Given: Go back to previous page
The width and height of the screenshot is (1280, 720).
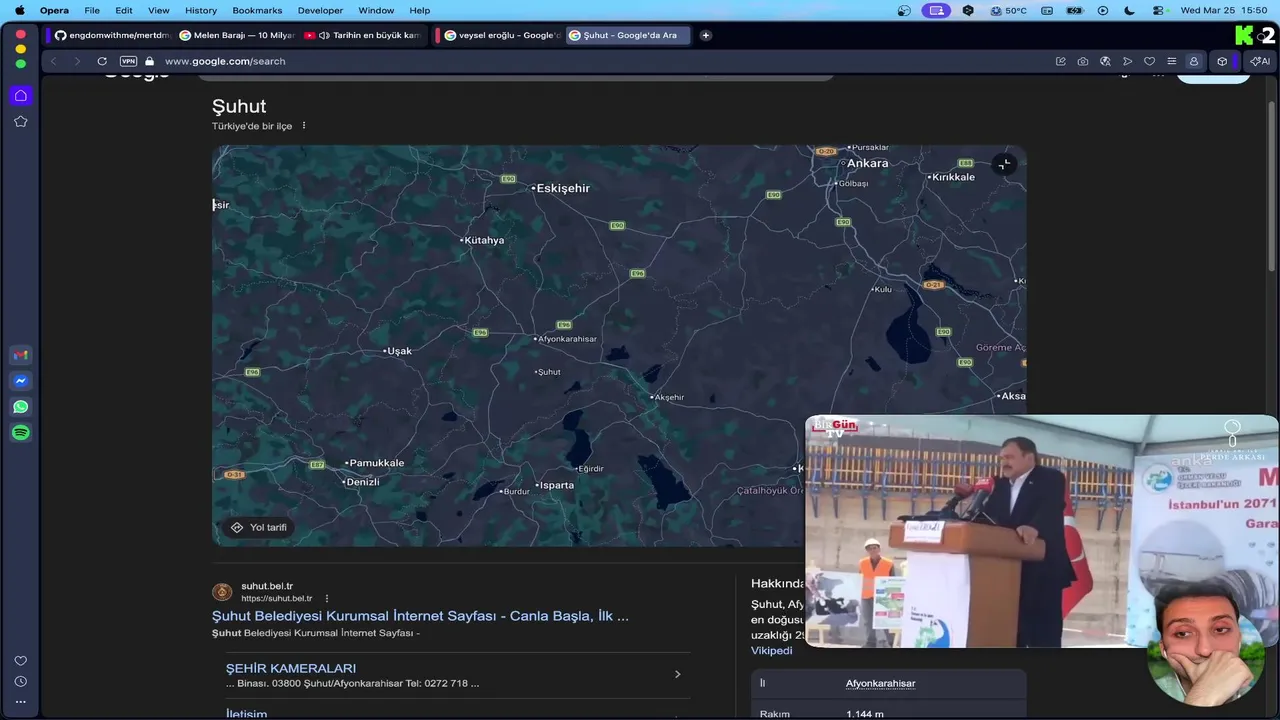Looking at the screenshot, I should [x=54, y=61].
